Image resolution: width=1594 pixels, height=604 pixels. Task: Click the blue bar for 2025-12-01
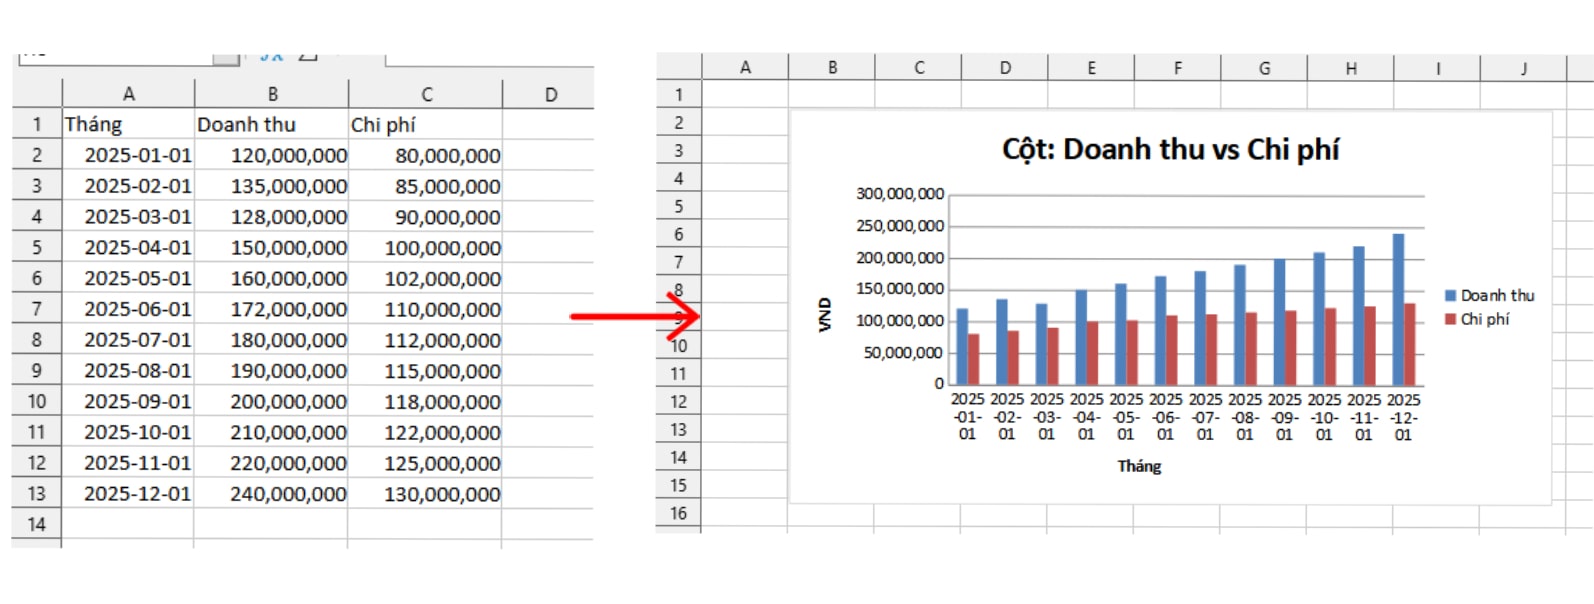tap(1398, 310)
